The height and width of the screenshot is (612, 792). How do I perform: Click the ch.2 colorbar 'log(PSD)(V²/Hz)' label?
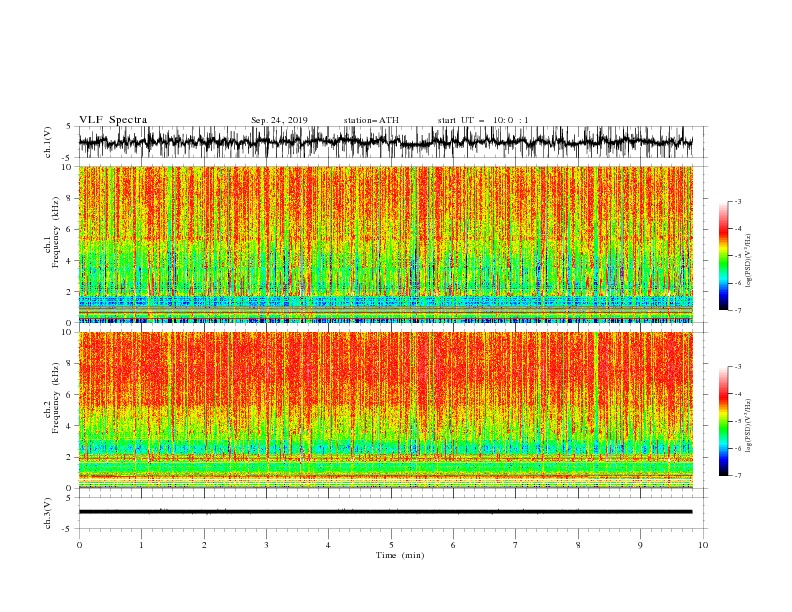pyautogui.click(x=748, y=426)
